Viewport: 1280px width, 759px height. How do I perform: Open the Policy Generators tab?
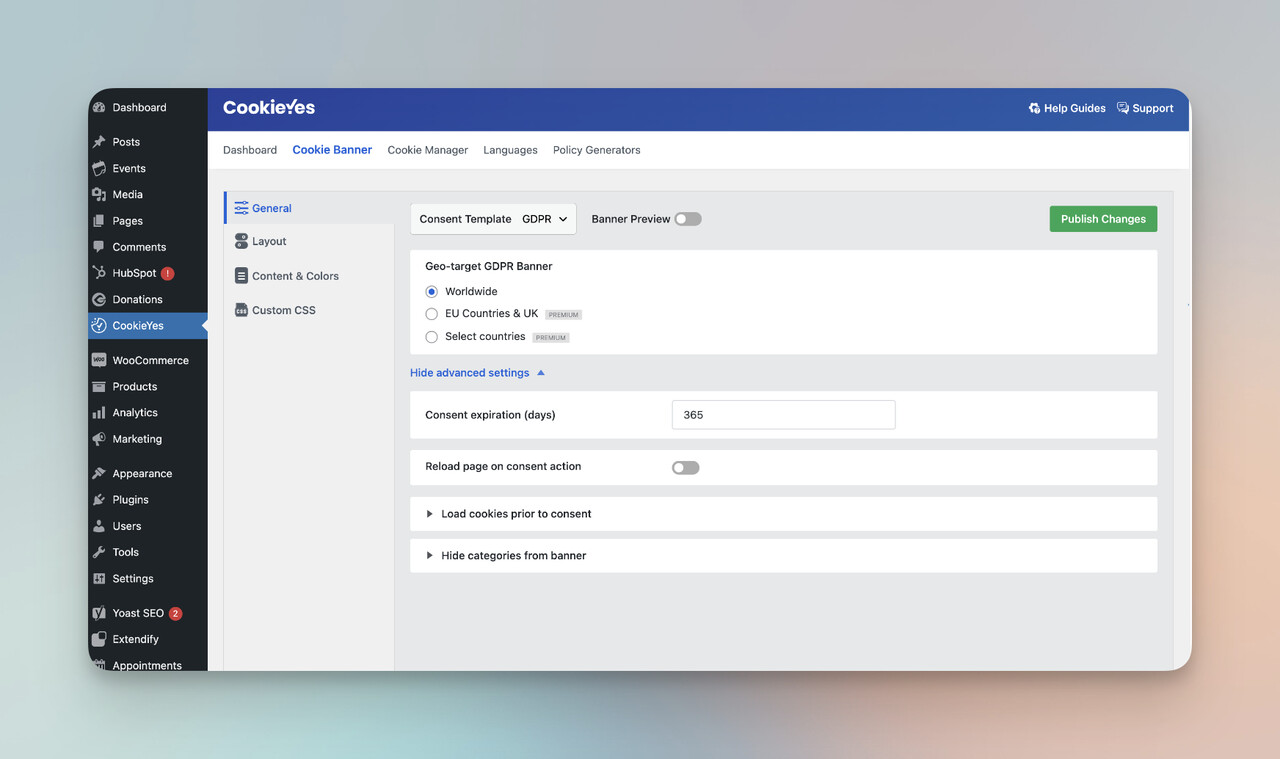click(x=597, y=150)
